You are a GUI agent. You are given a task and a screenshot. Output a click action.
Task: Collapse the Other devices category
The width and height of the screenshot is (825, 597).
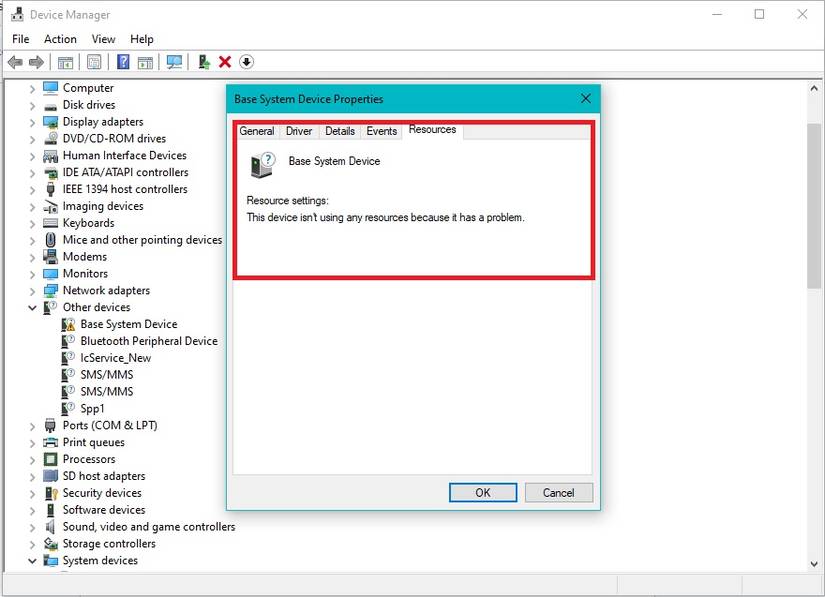[x=33, y=307]
